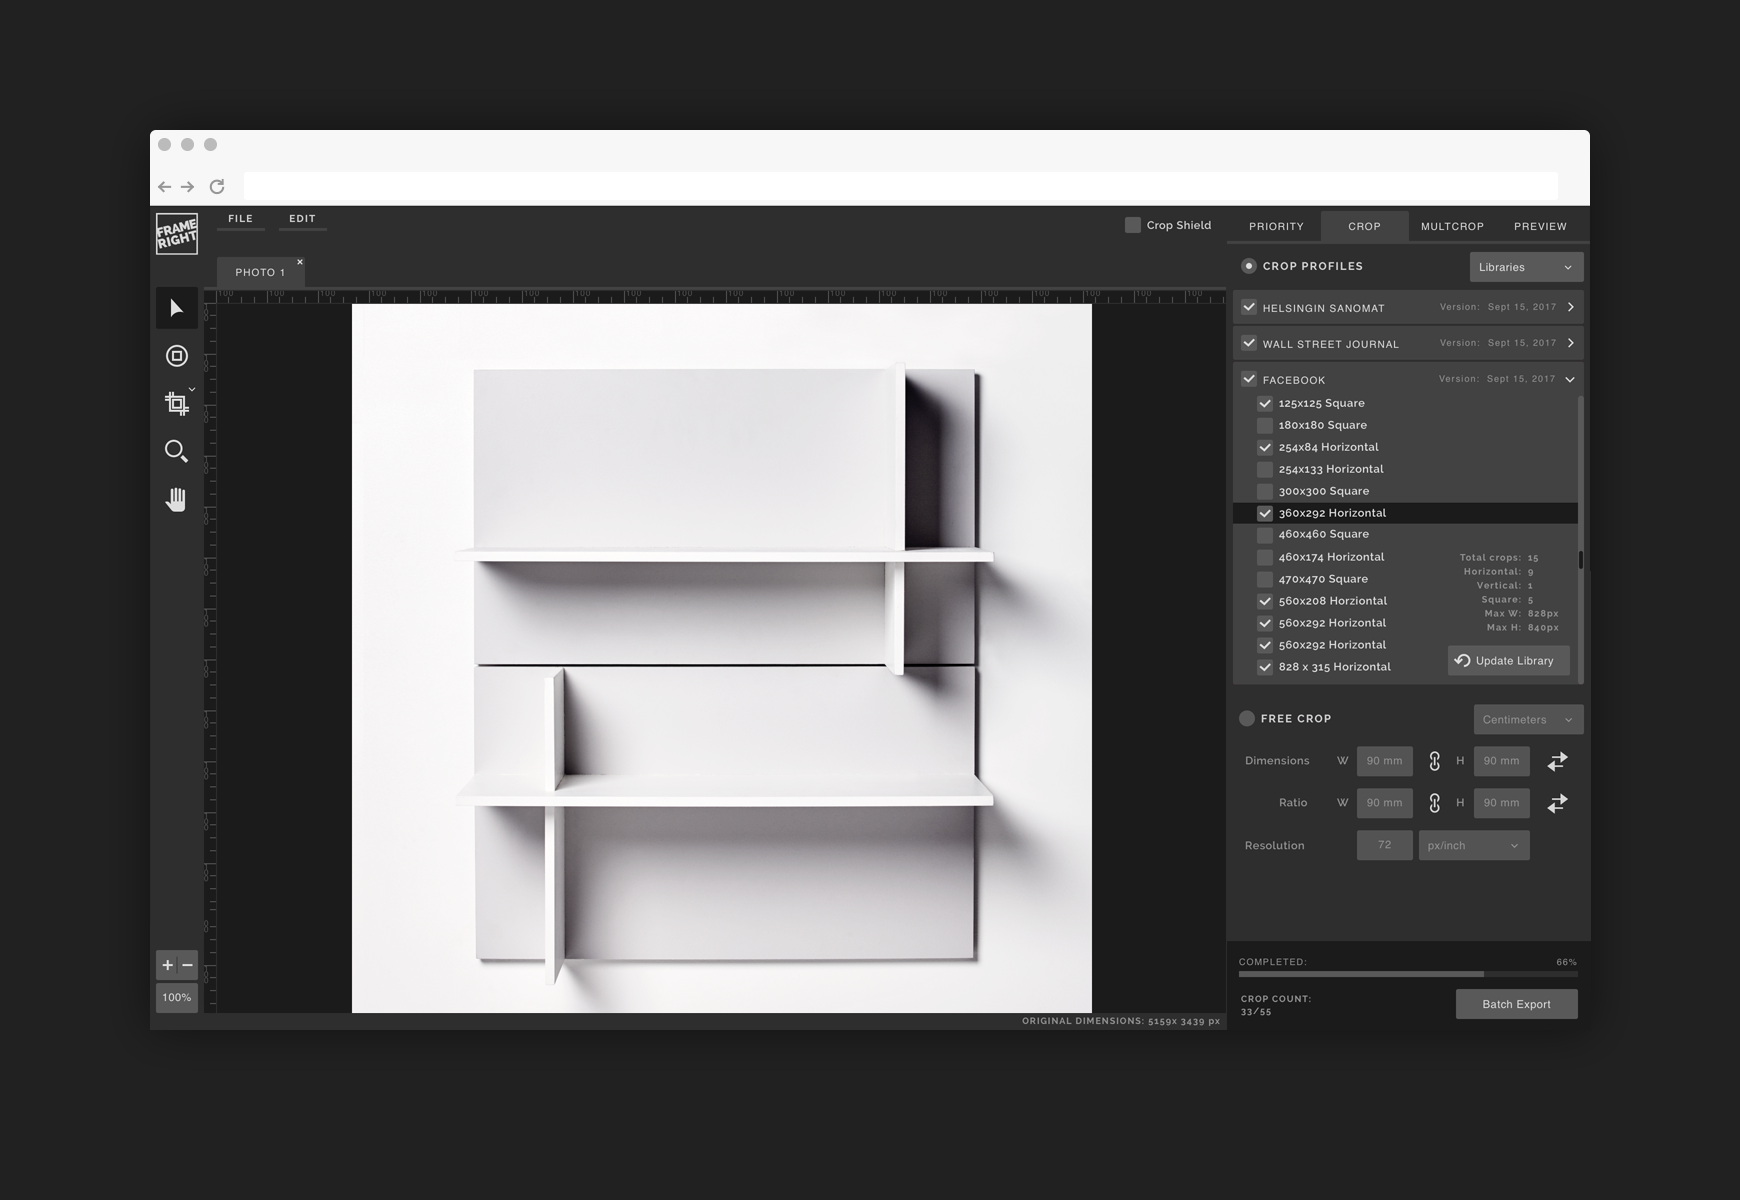Viewport: 1740px width, 1200px height.
Task: Expand Wall Street Journal profile chevron
Action: pos(1571,343)
